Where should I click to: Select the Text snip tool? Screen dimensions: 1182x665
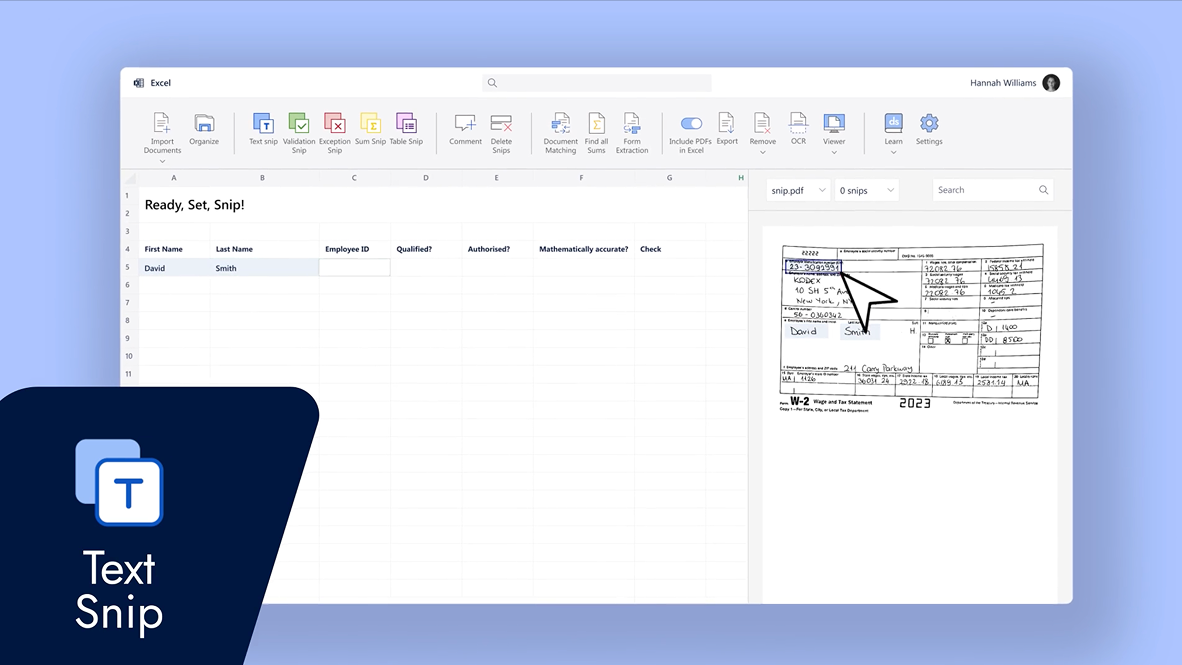click(x=263, y=124)
